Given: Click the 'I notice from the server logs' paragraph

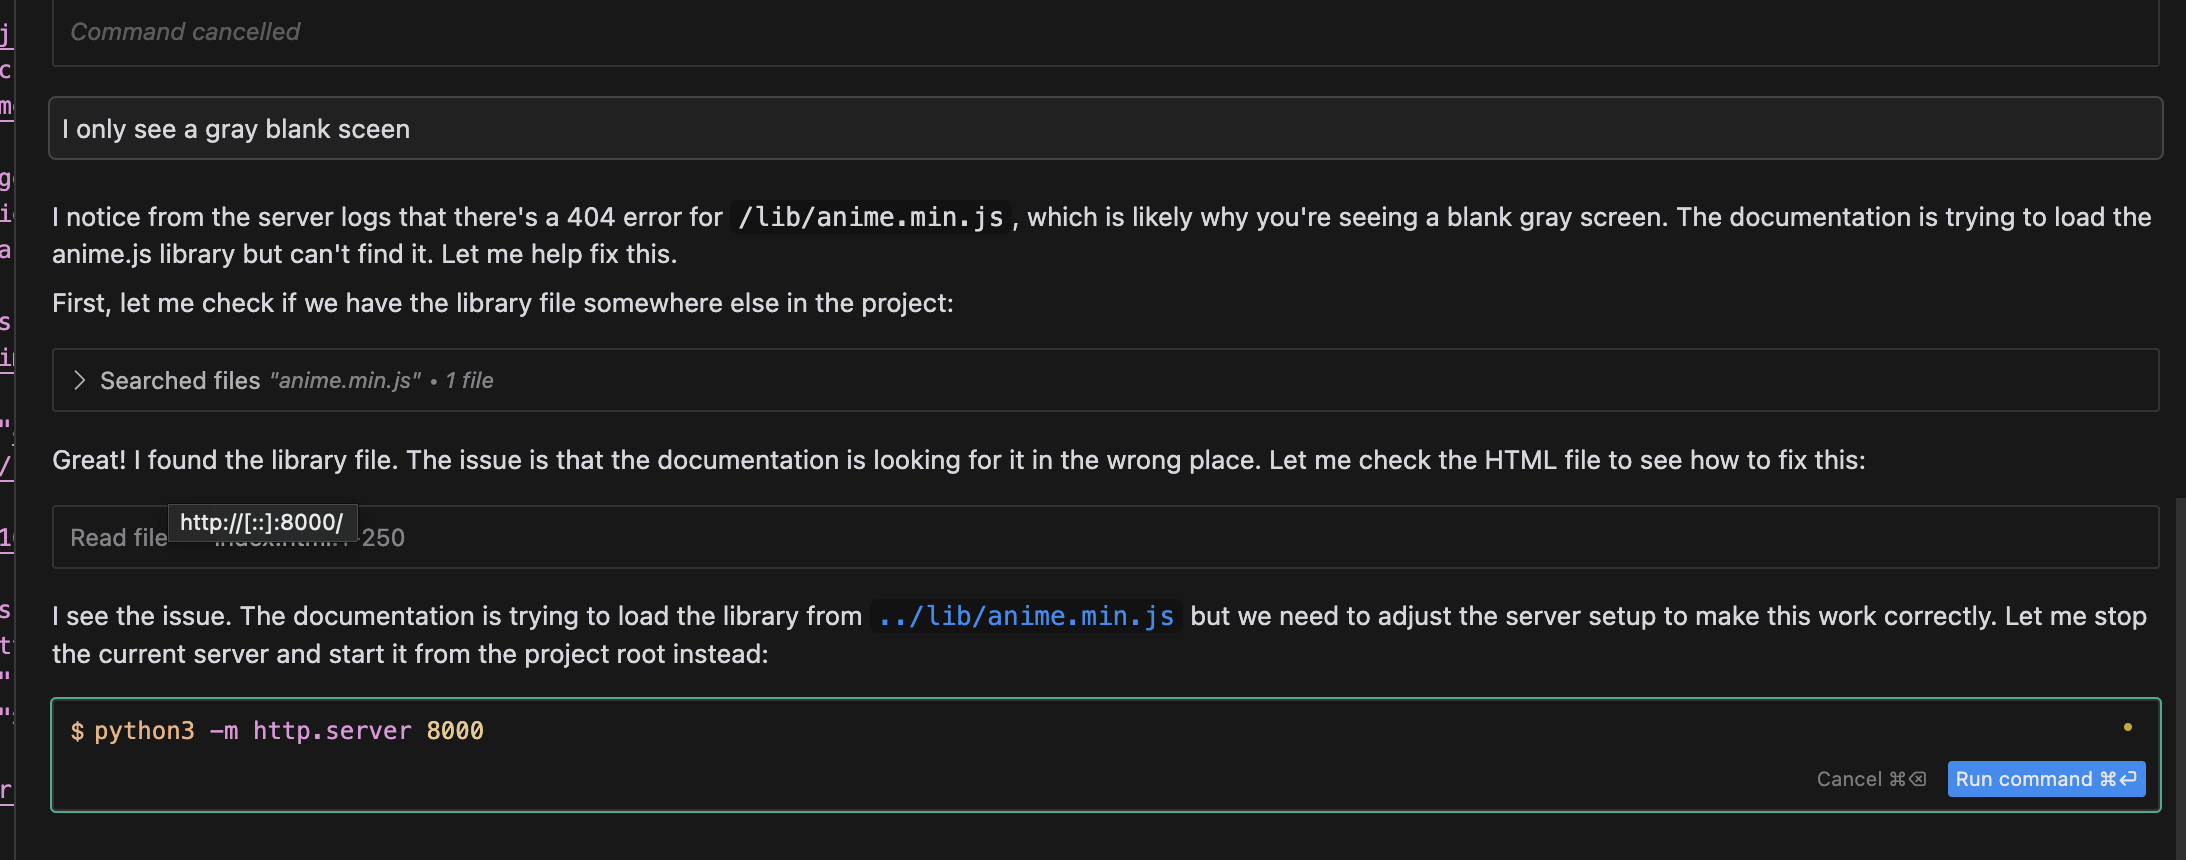Looking at the screenshot, I should 1101,235.
